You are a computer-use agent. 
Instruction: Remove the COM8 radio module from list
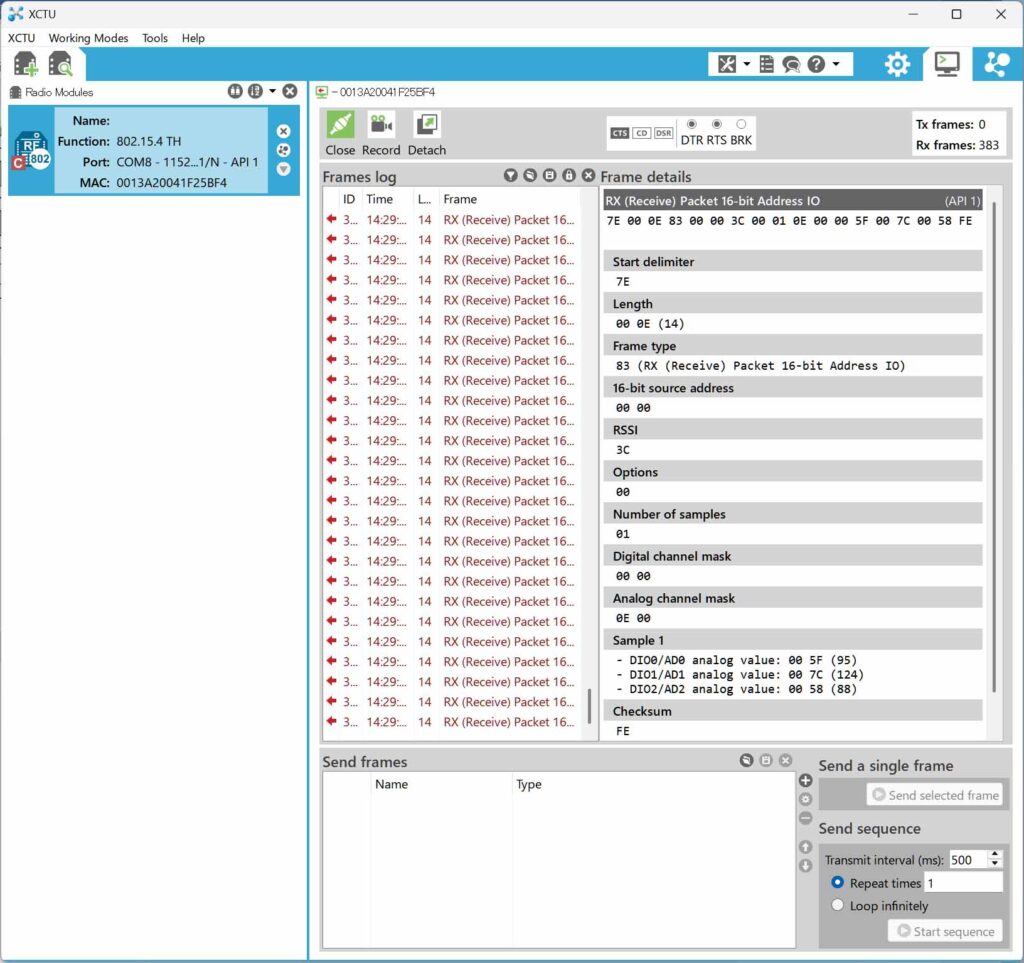tap(283, 131)
